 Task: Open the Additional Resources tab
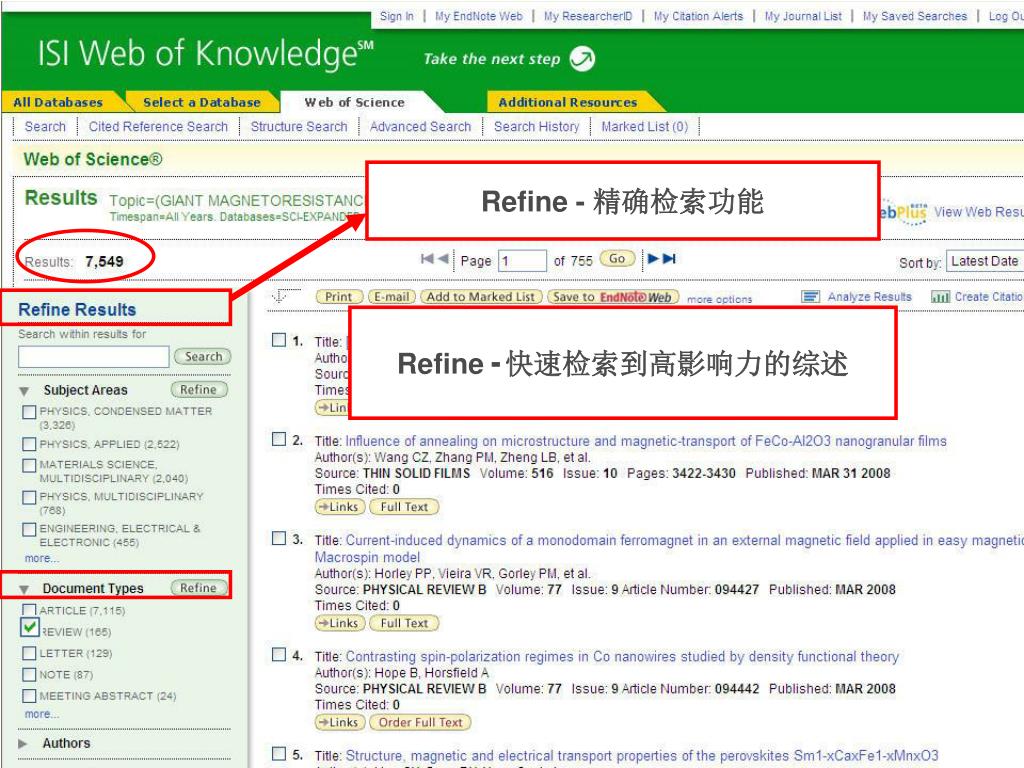click(x=568, y=102)
